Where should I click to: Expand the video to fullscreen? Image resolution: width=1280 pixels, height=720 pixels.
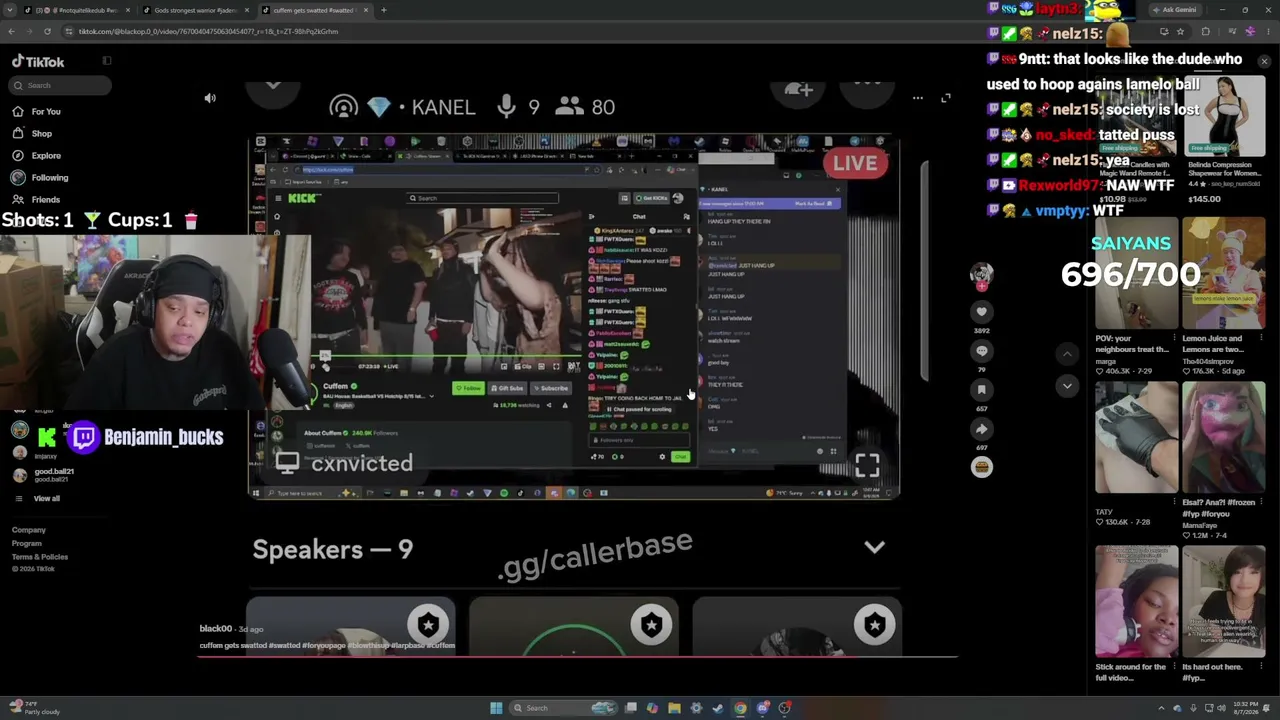[946, 98]
